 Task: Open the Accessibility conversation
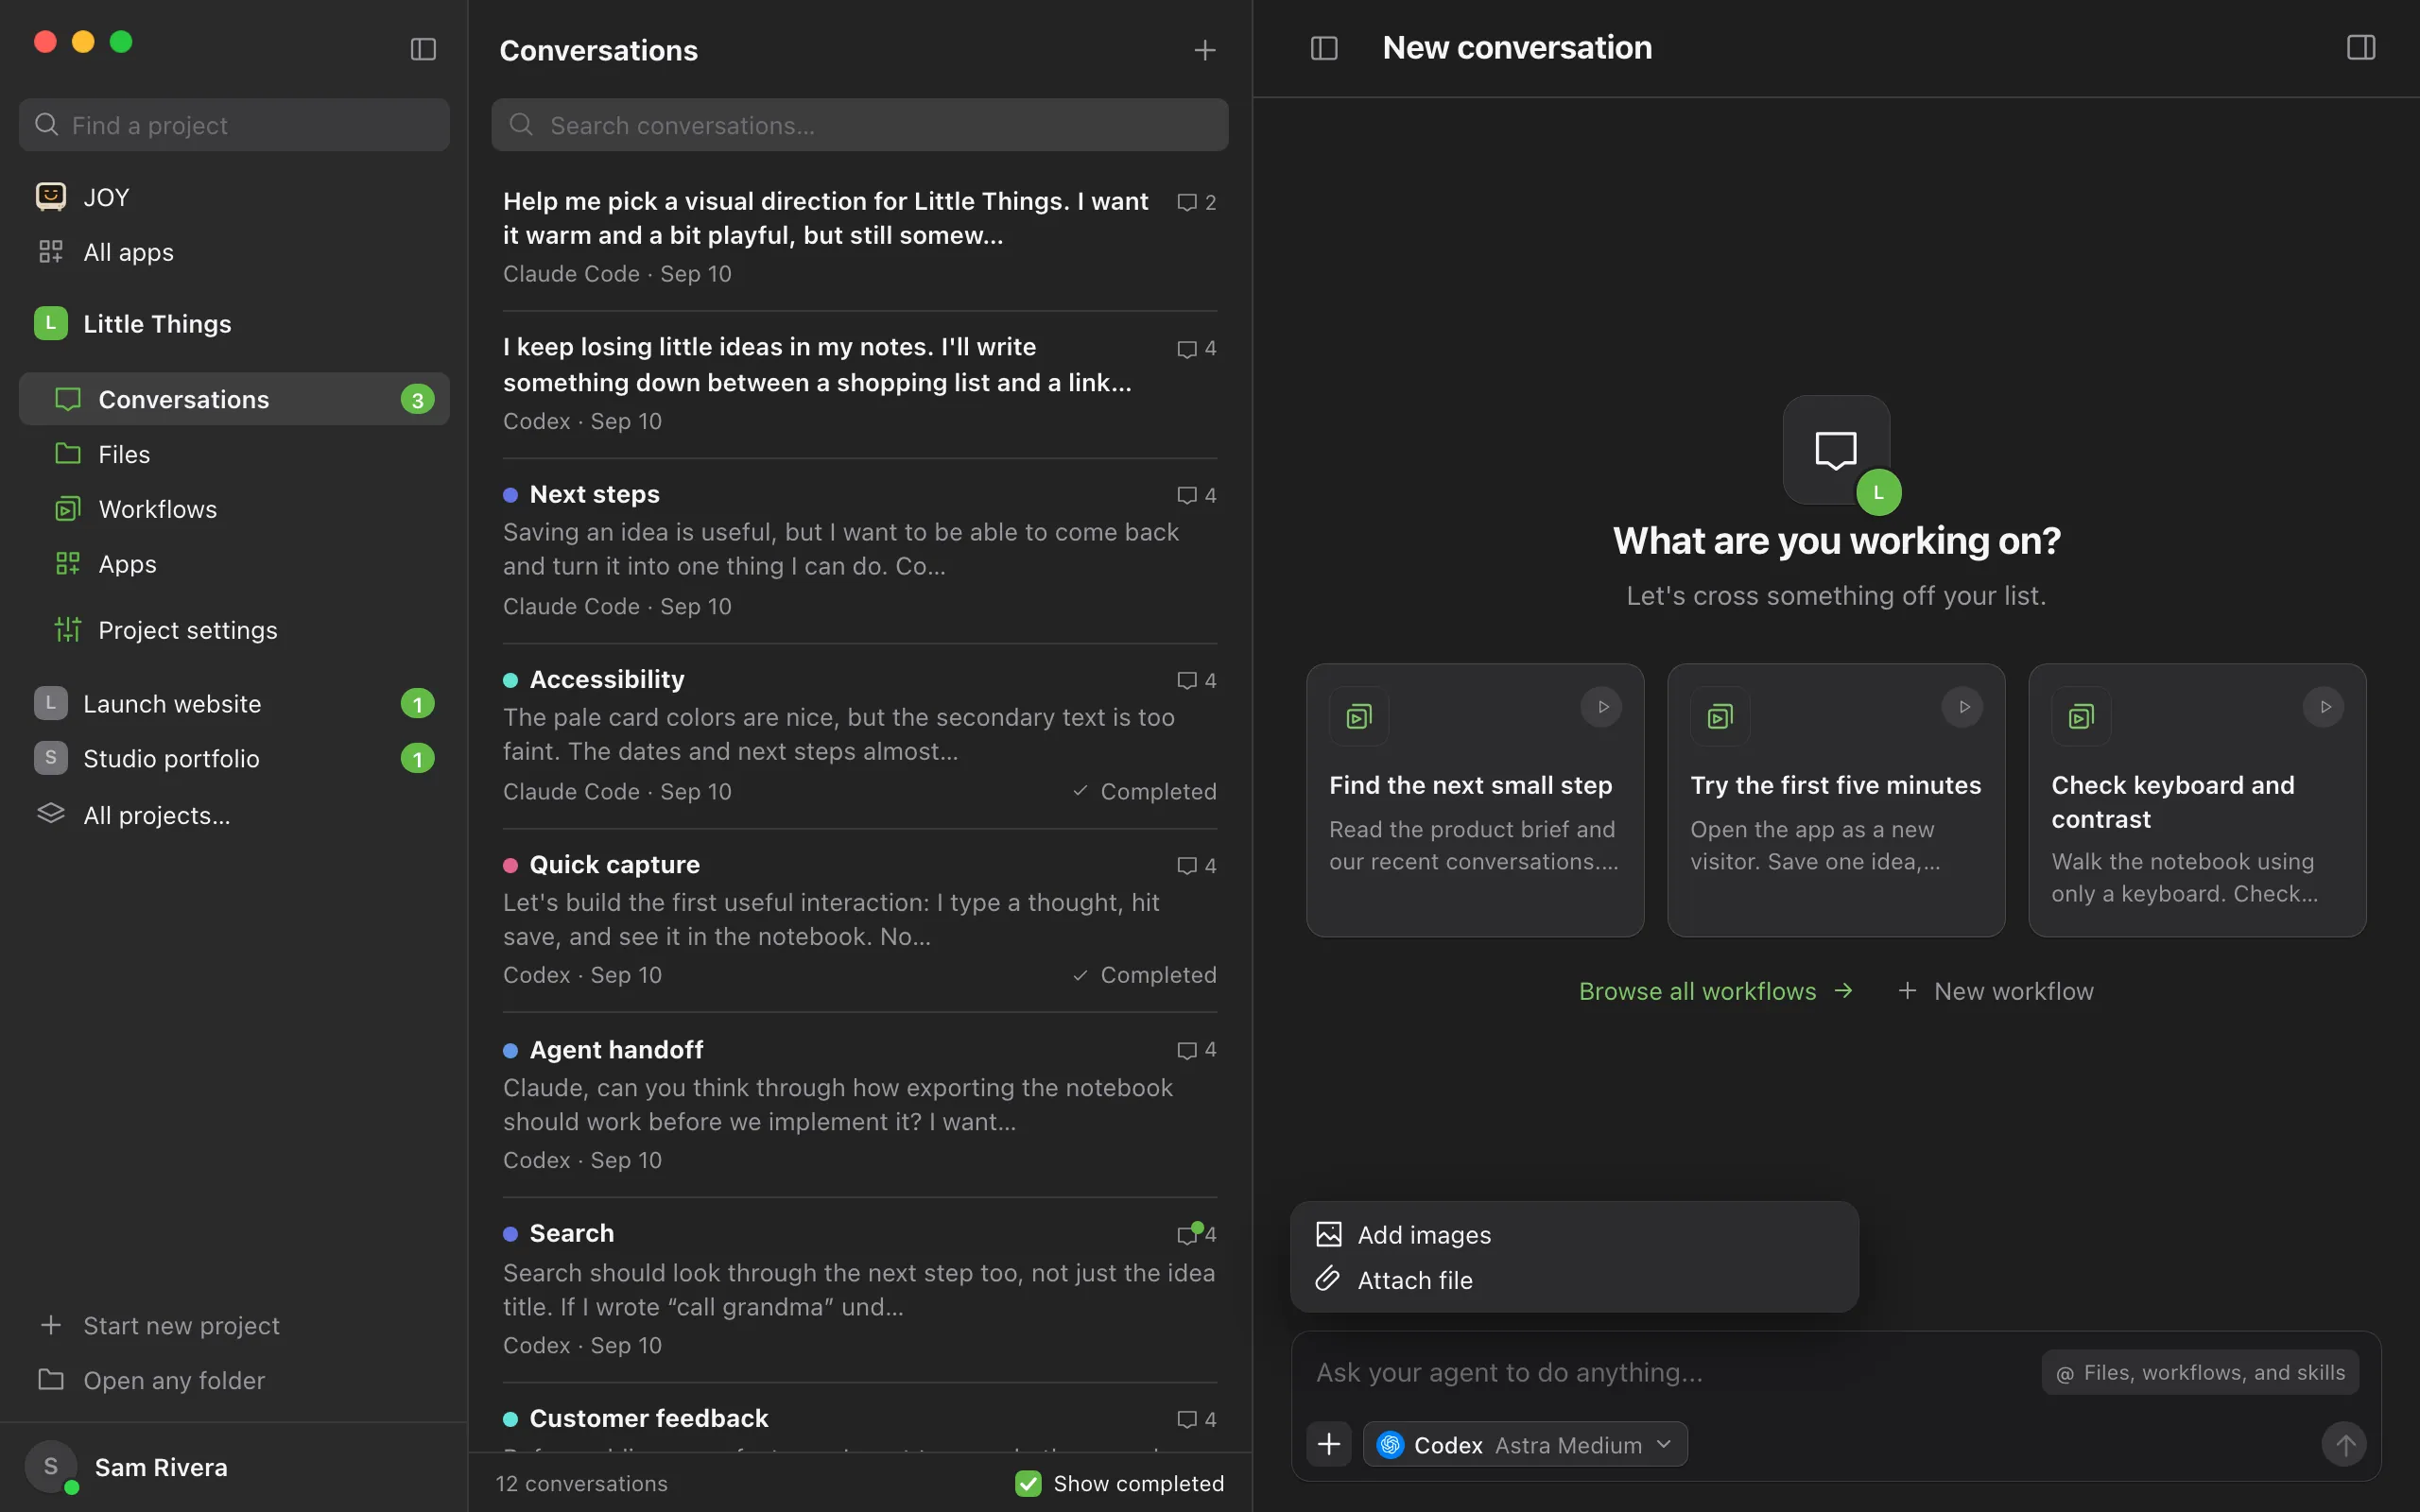coord(859,735)
